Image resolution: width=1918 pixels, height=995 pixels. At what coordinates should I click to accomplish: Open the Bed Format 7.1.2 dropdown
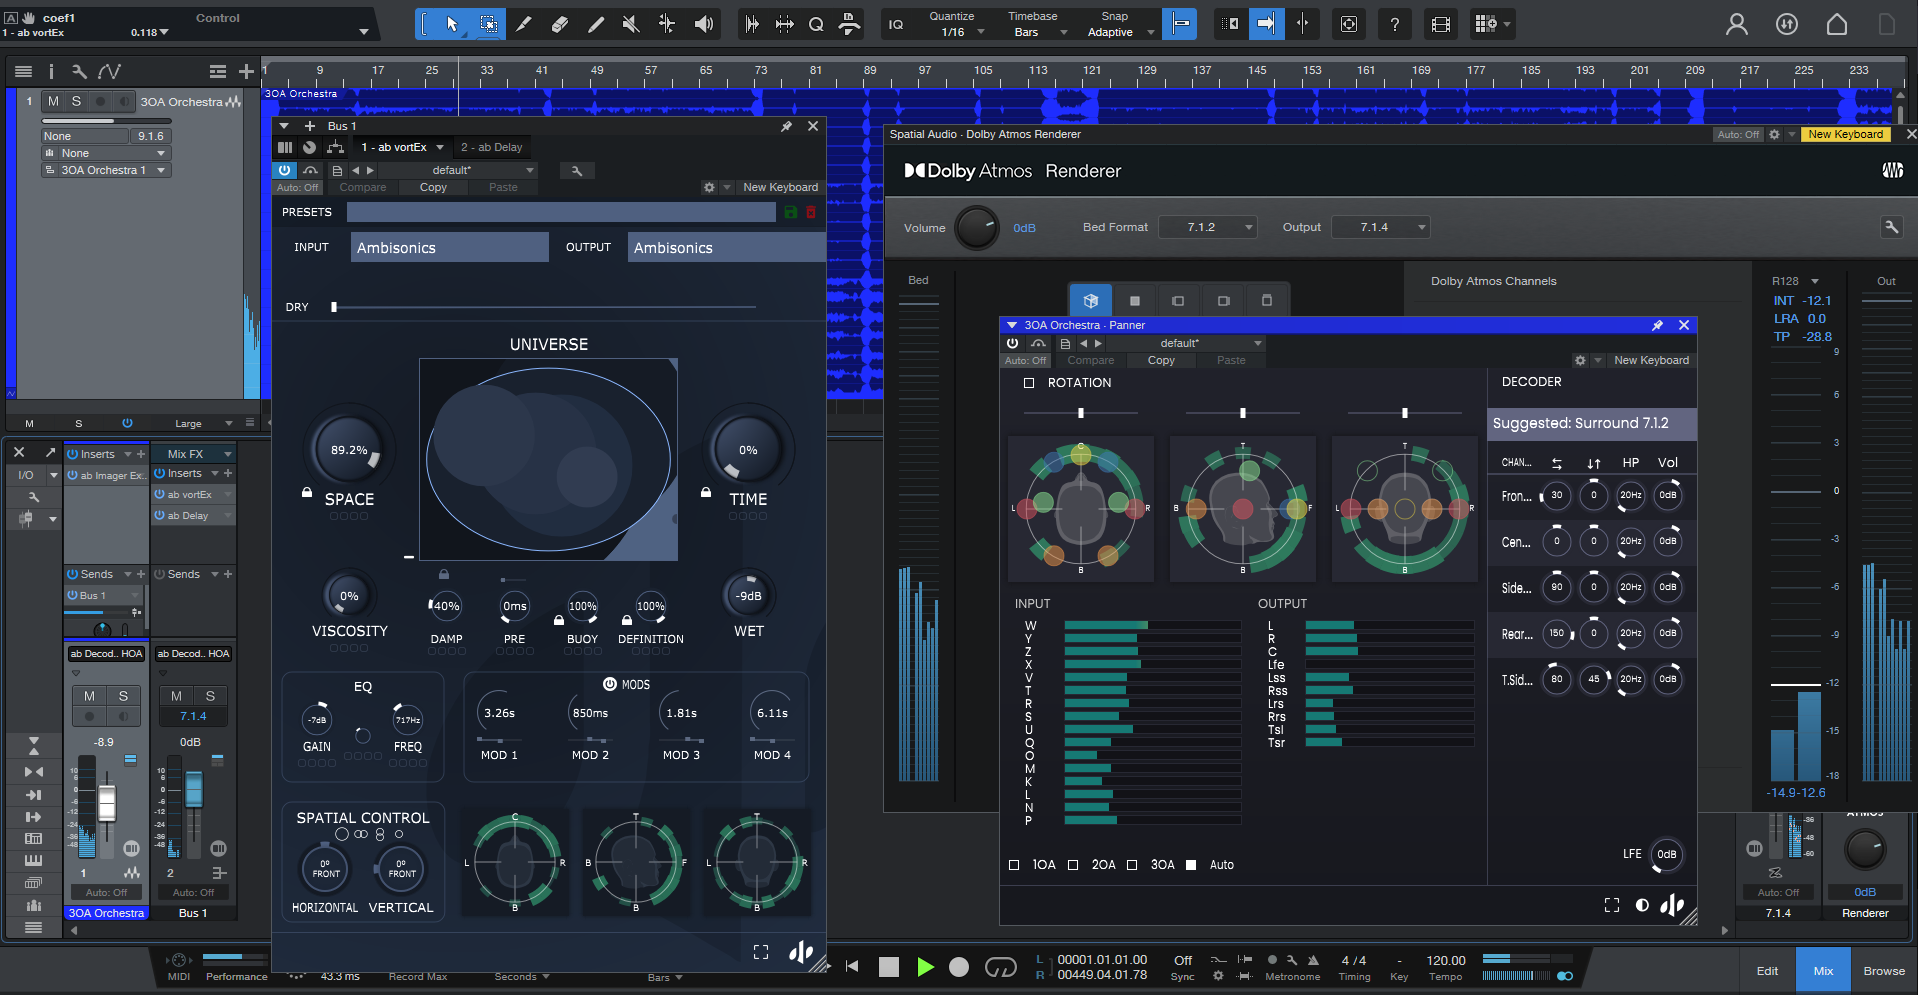[1207, 227]
